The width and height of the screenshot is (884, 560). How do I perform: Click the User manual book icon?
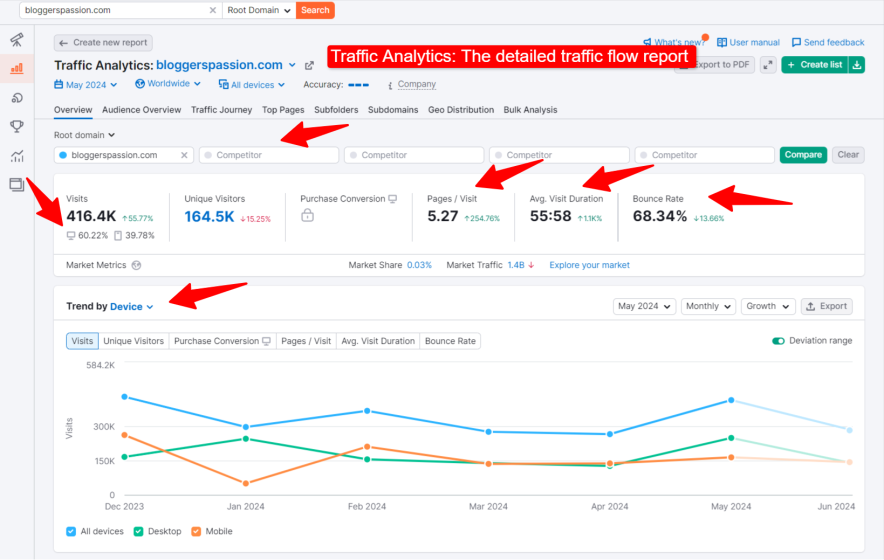pyautogui.click(x=722, y=42)
